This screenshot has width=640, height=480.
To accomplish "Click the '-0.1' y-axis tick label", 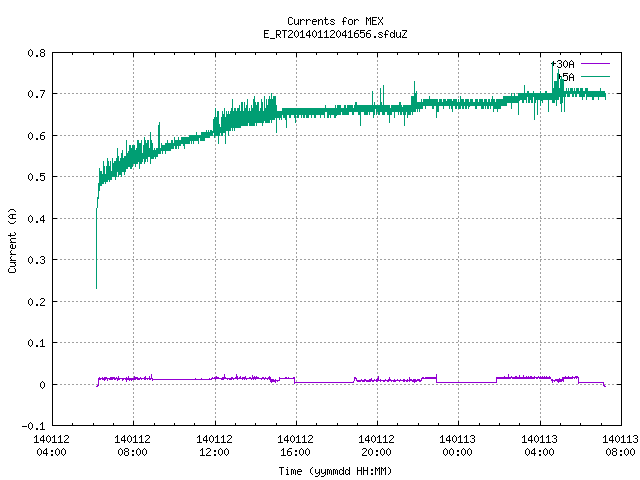I will click(33, 426).
